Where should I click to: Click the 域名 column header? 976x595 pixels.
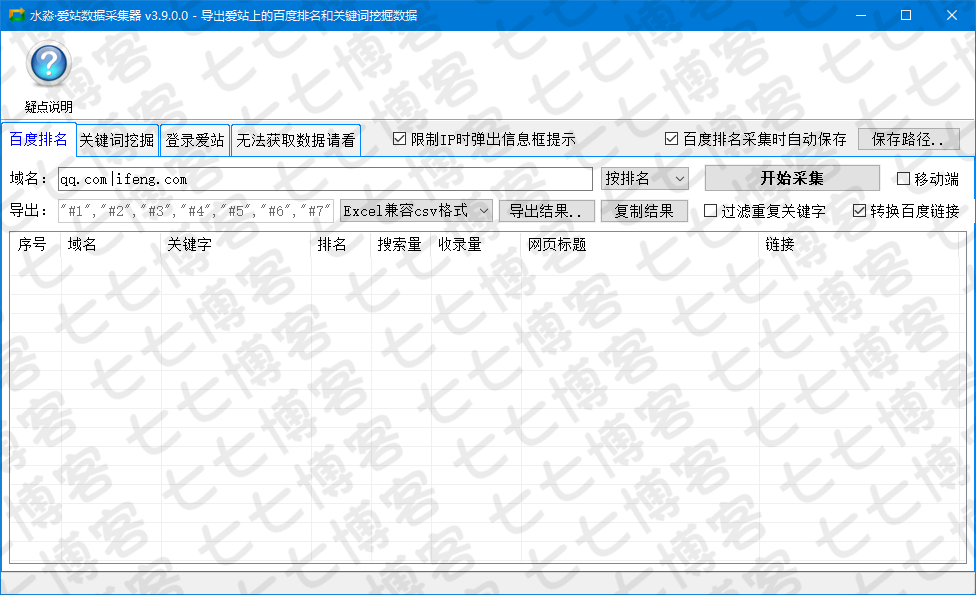point(111,245)
